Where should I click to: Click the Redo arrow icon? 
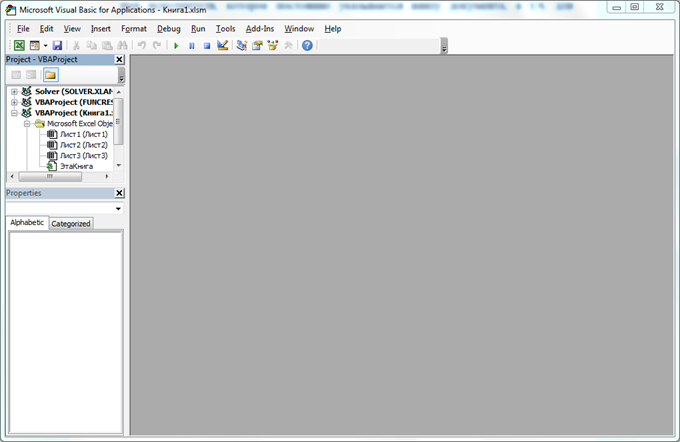coord(157,45)
